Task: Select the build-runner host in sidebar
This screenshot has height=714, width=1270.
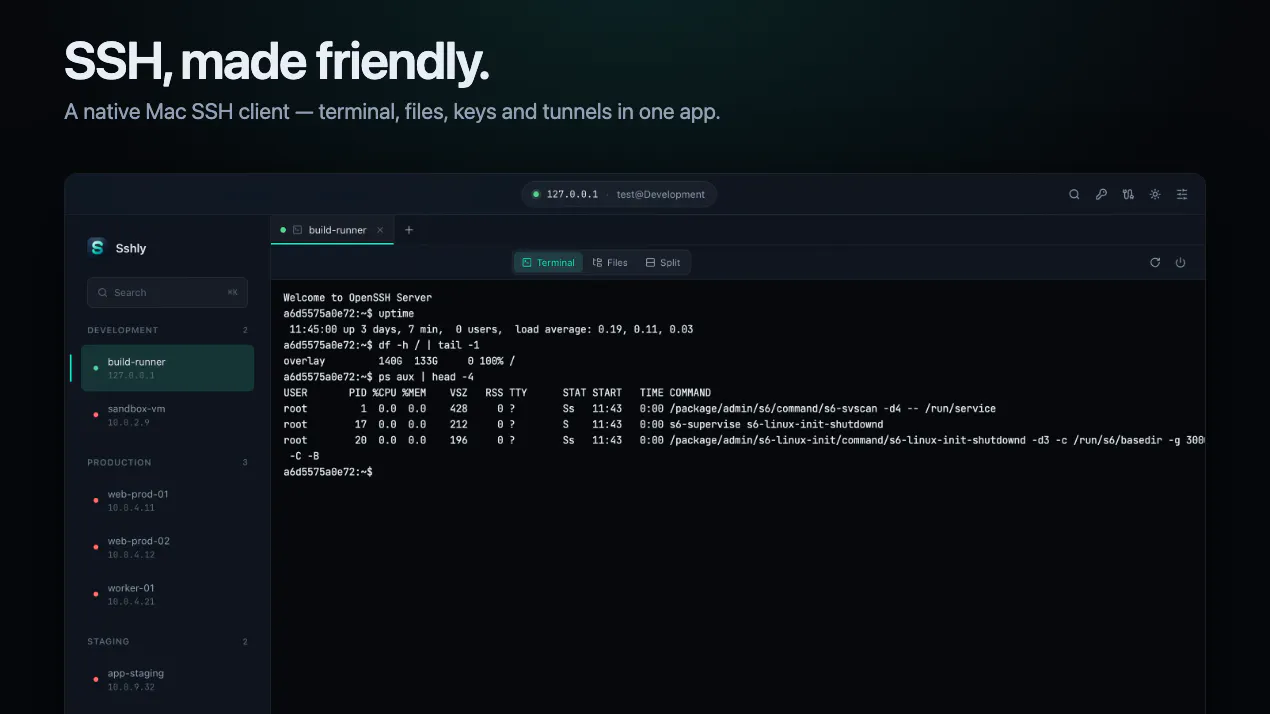Action: tap(168, 368)
